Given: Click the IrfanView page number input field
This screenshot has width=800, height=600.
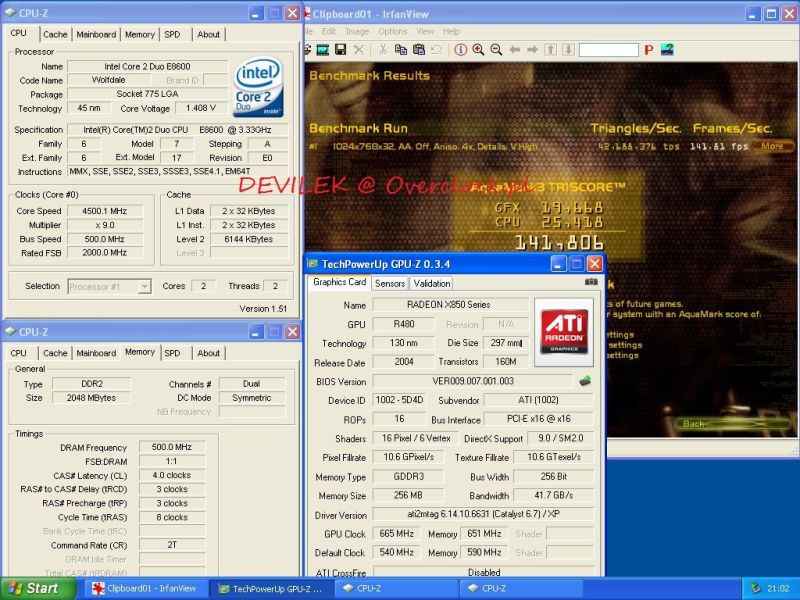Looking at the screenshot, I should pyautogui.click(x=609, y=50).
